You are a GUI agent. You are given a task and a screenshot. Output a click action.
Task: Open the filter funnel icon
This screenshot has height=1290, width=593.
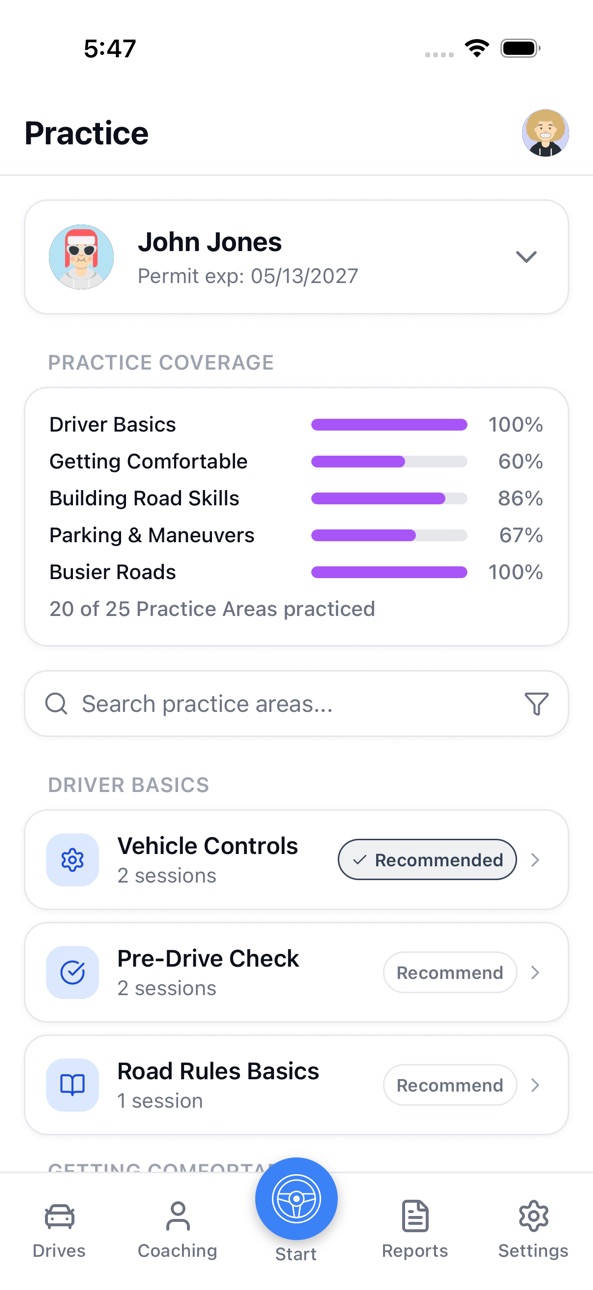pyautogui.click(x=537, y=704)
